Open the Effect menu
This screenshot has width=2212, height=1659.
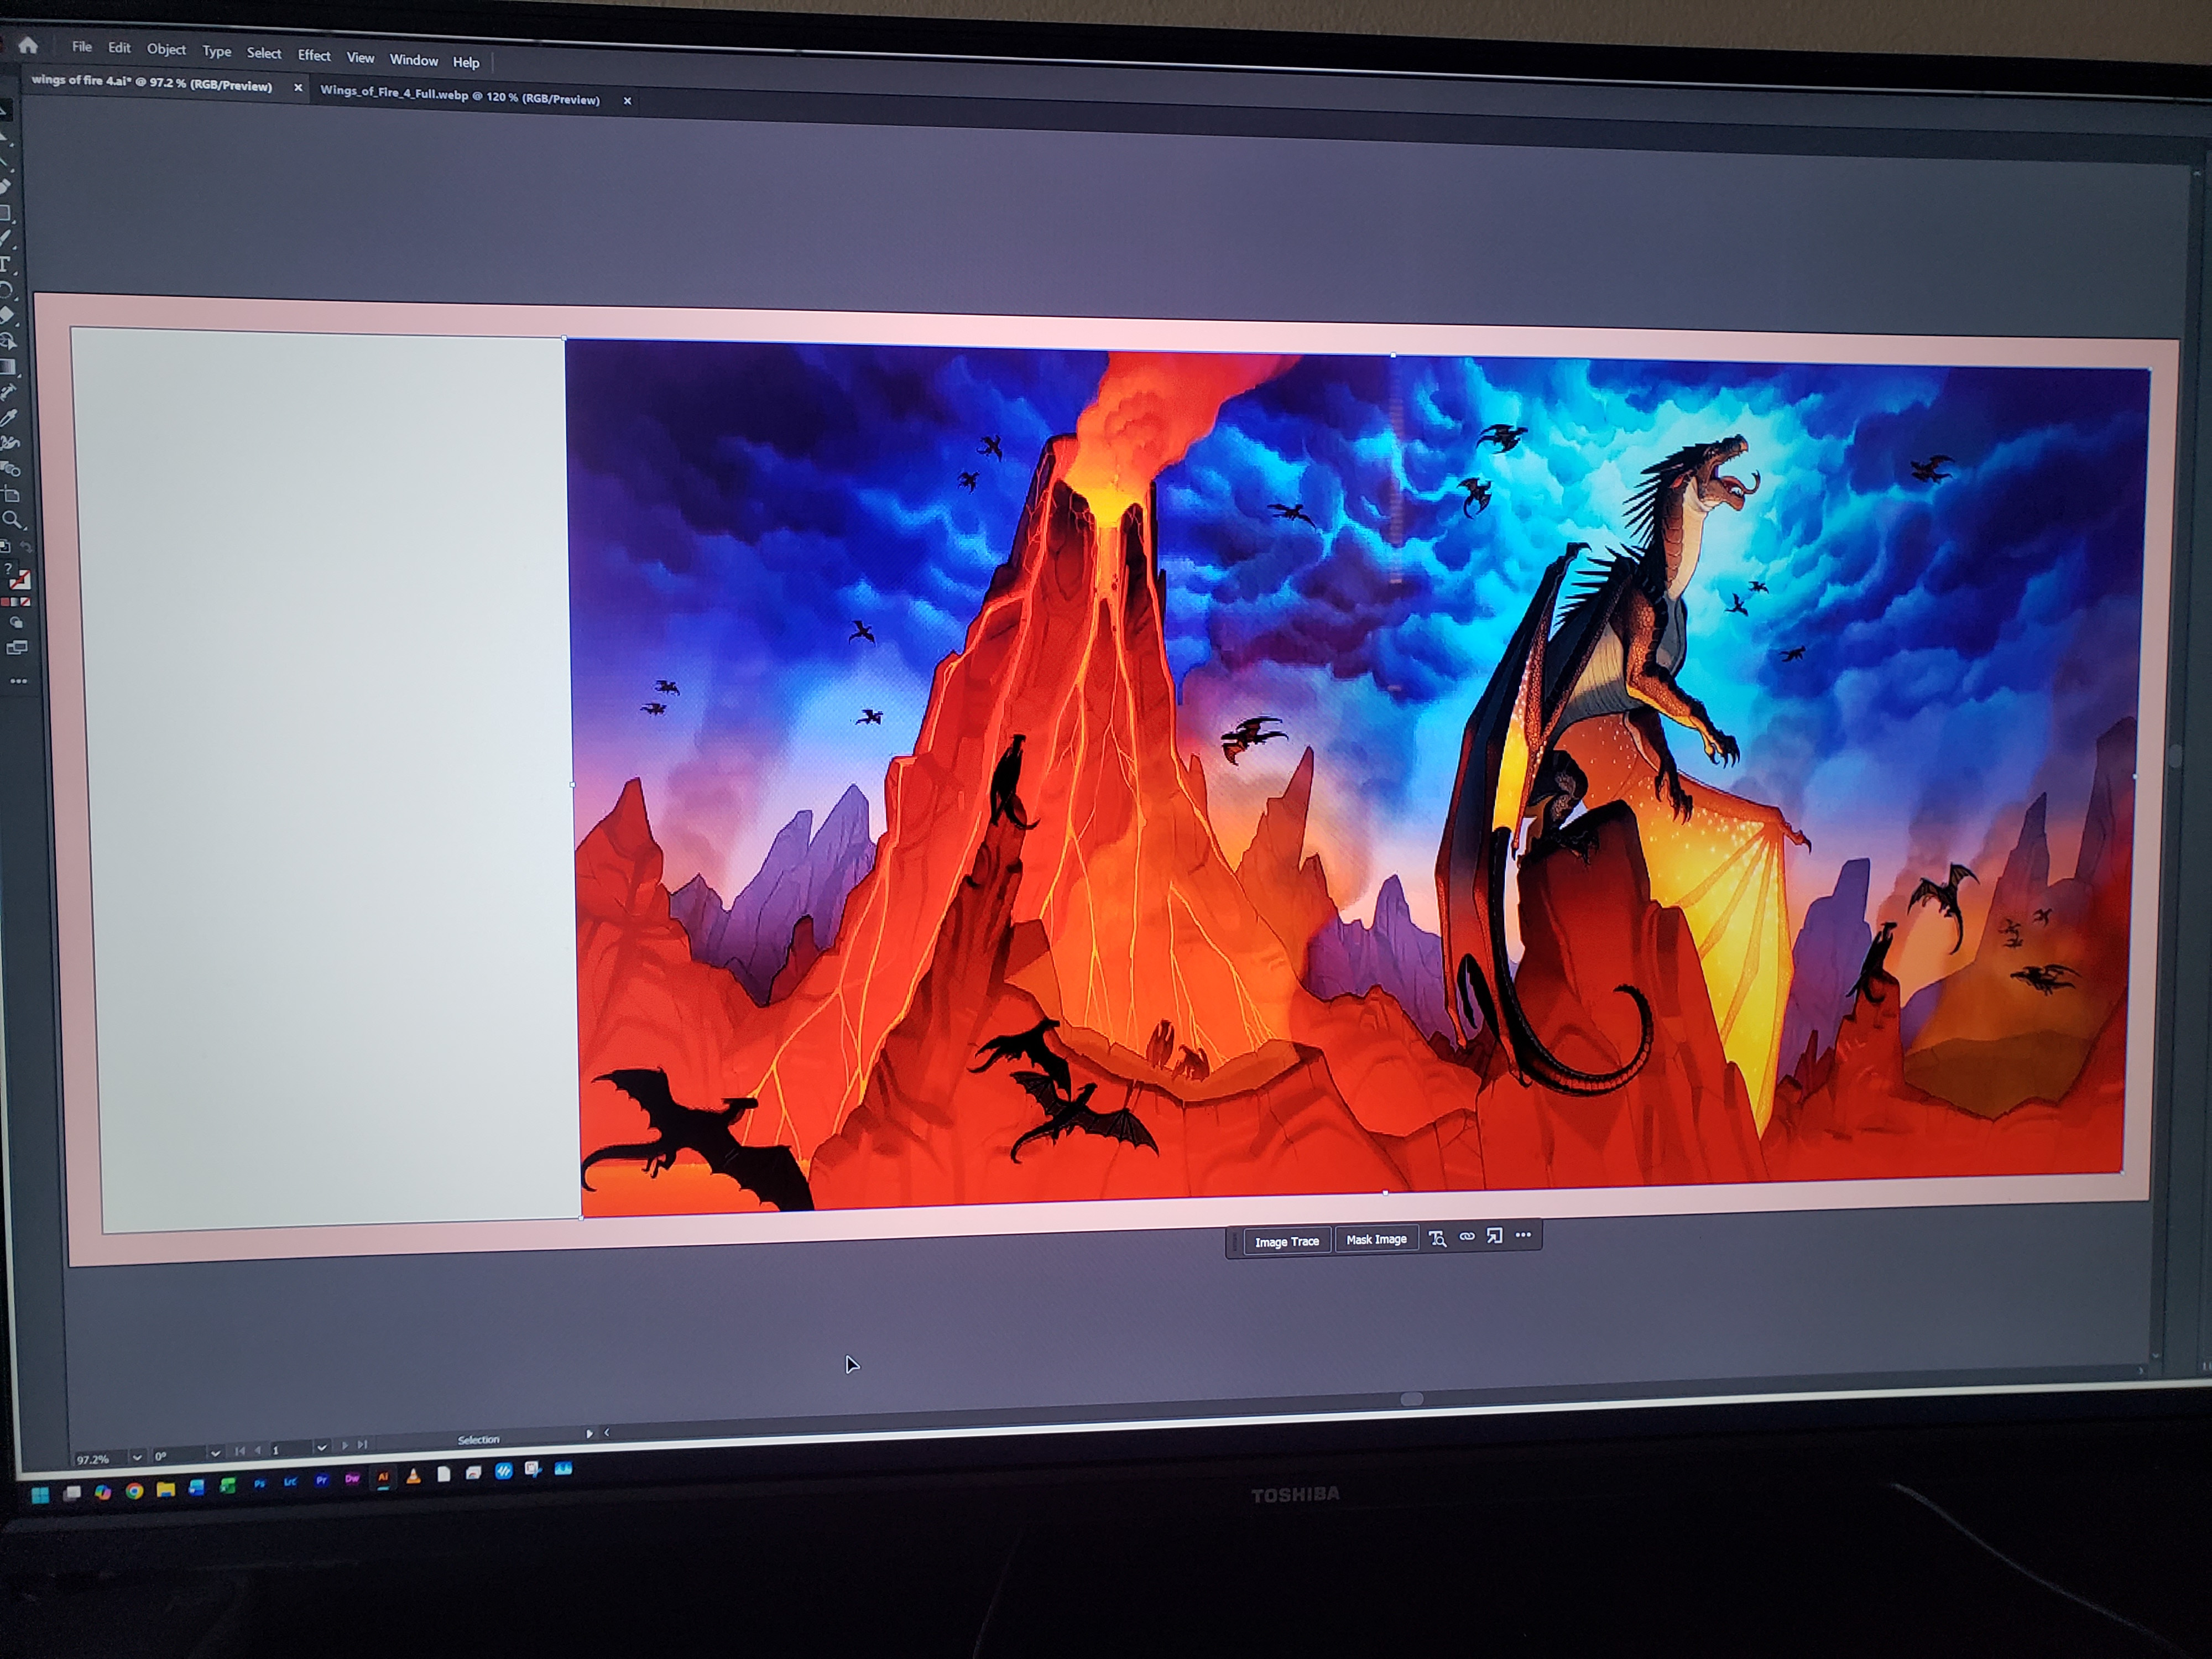[x=313, y=56]
